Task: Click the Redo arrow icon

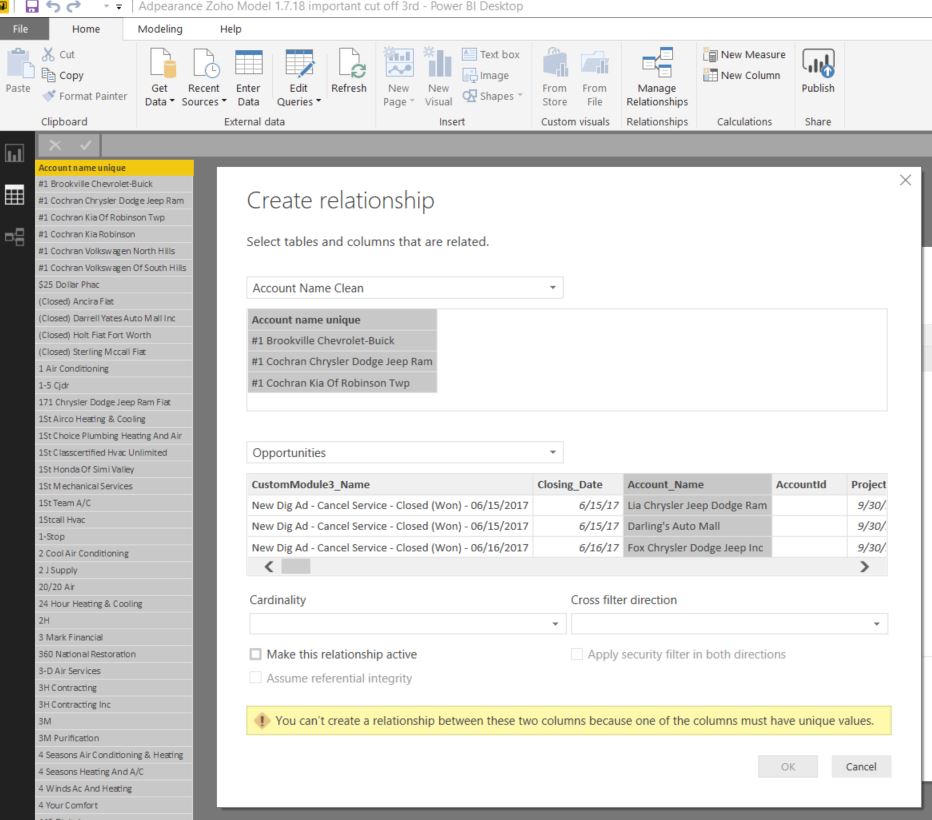Action: pyautogui.click(x=74, y=7)
